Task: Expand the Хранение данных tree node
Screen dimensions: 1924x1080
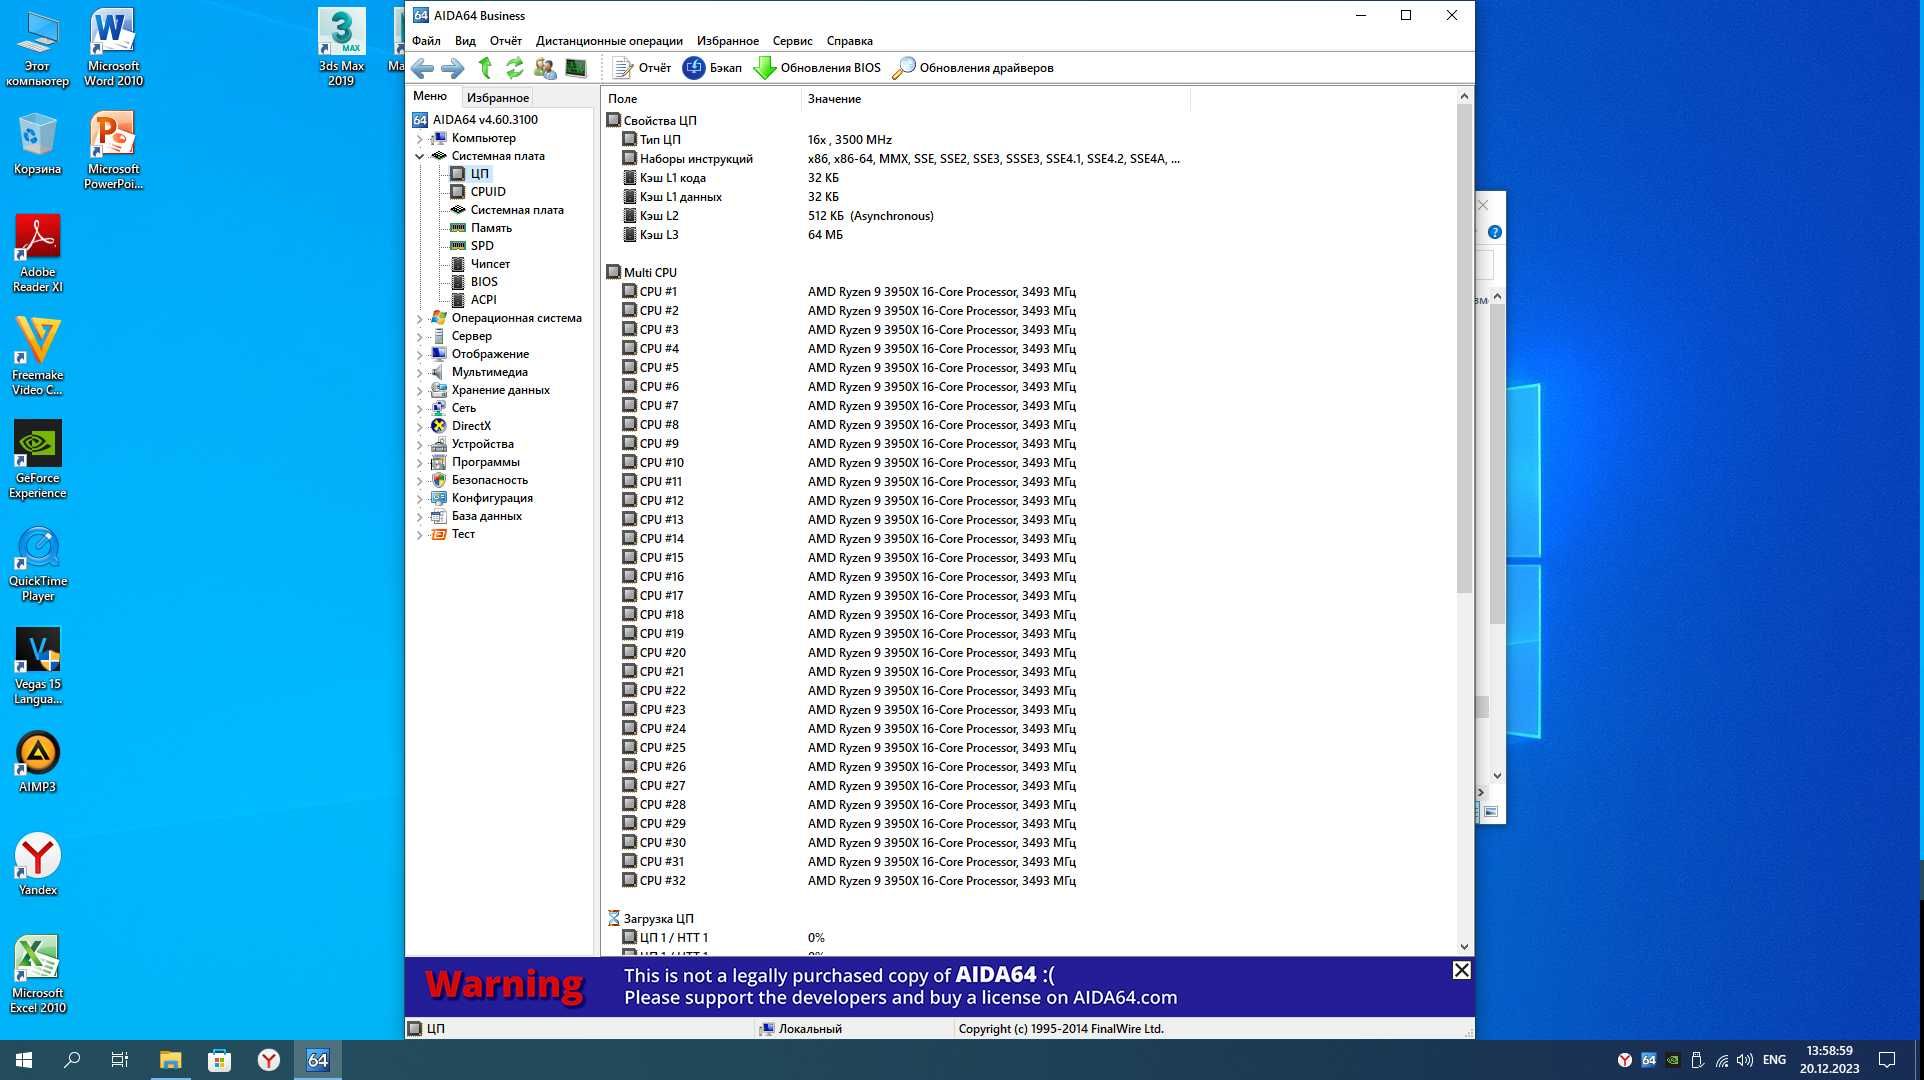Action: pos(420,390)
